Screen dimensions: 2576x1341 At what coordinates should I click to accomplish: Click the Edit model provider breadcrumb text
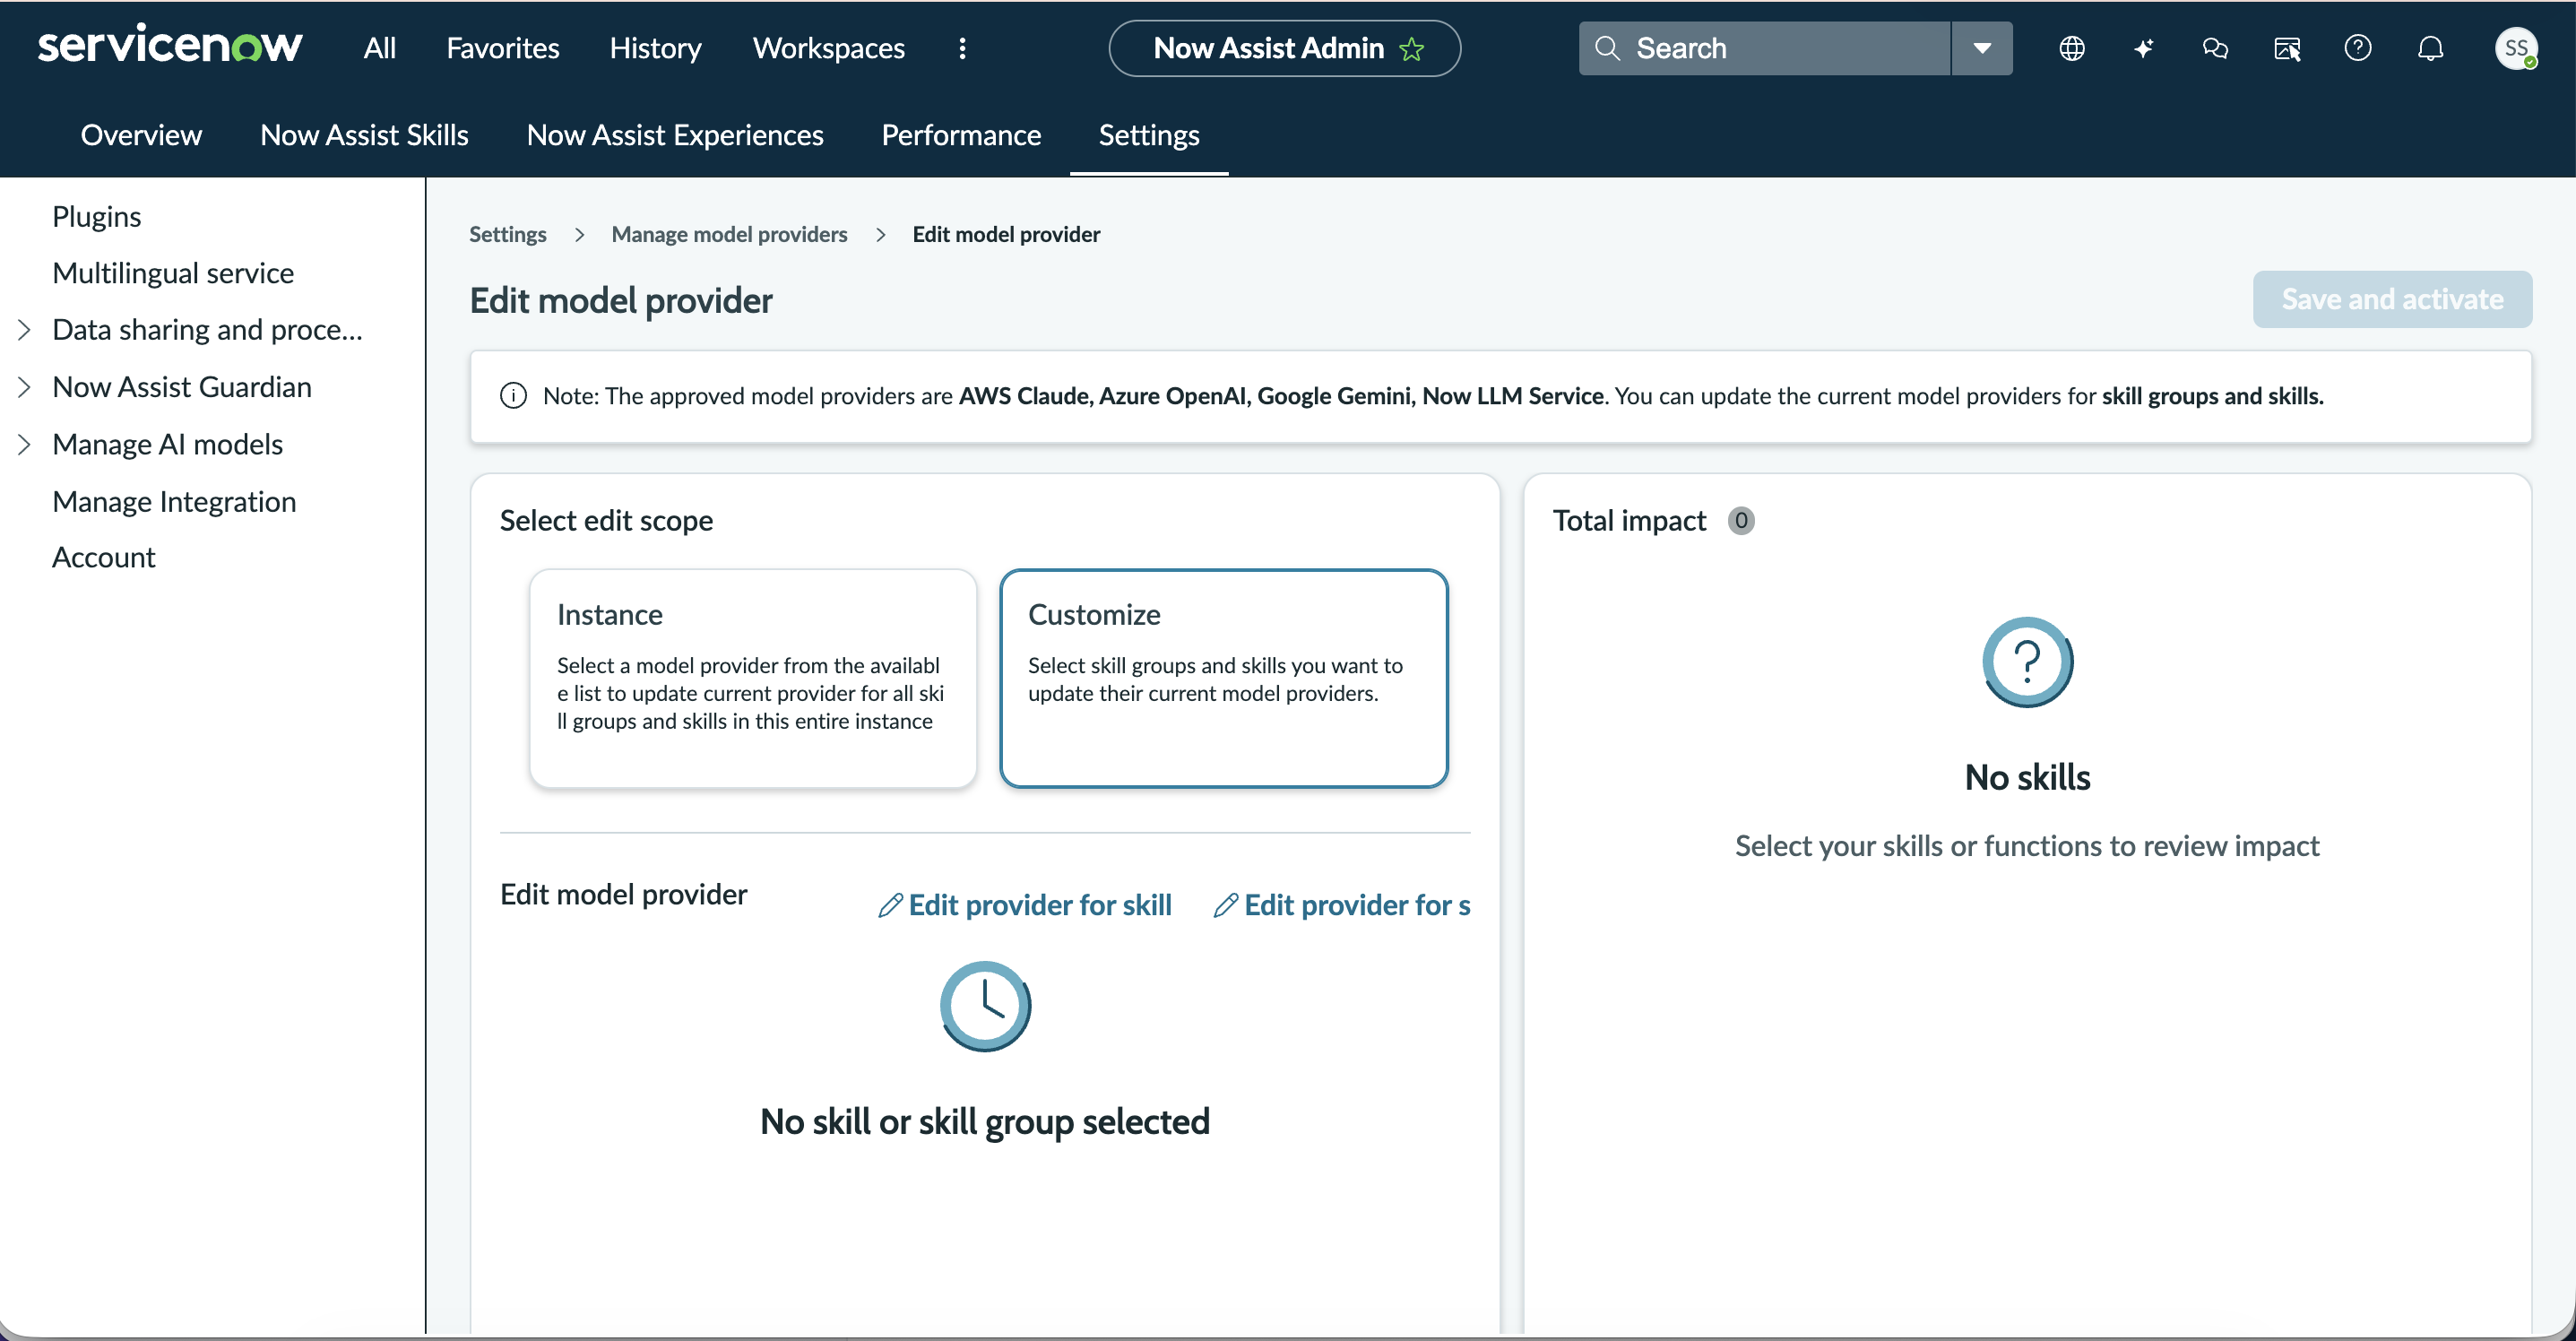point(1006,234)
